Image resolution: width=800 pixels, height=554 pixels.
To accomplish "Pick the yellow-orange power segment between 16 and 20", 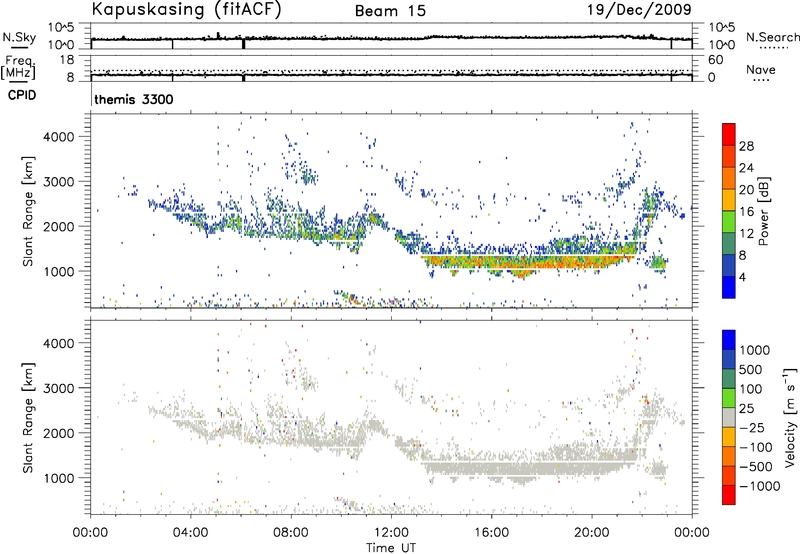I will tap(729, 200).
